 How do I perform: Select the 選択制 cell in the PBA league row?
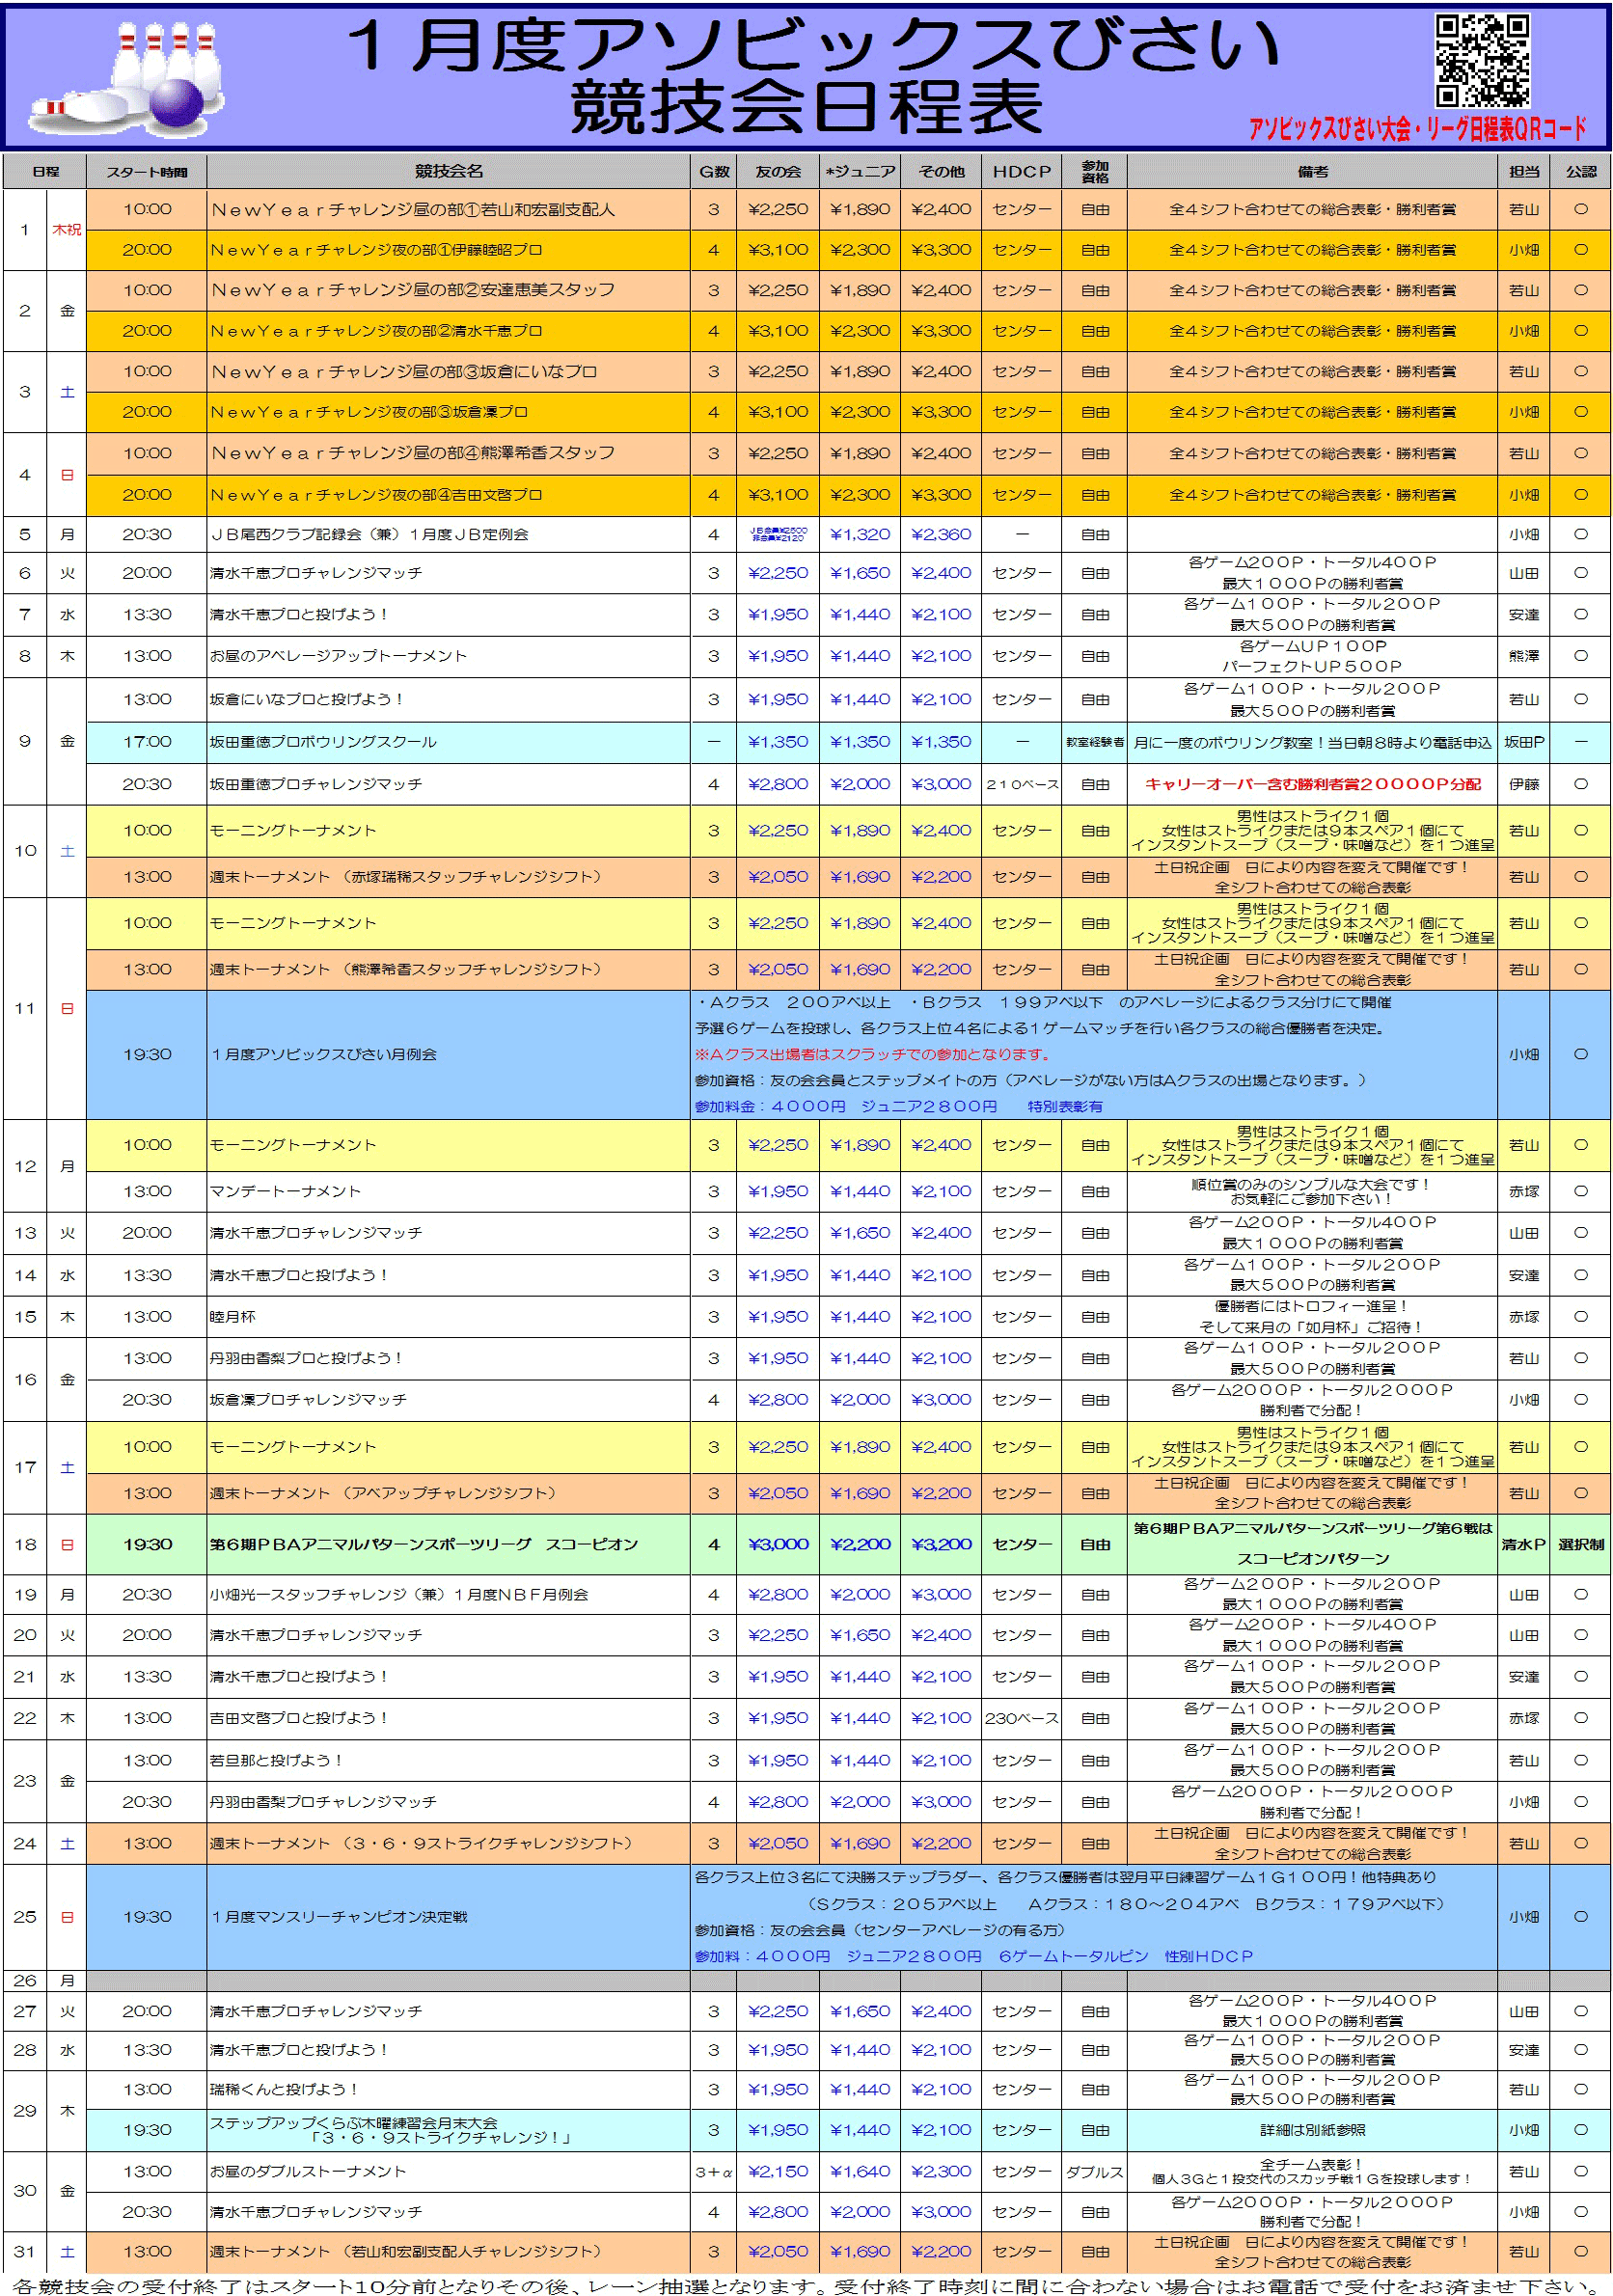(x=1580, y=1545)
